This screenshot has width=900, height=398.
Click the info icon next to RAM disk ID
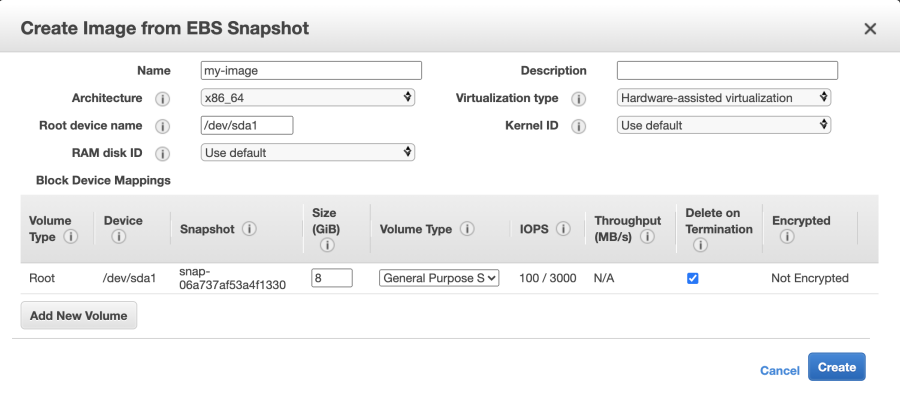pyautogui.click(x=162, y=154)
